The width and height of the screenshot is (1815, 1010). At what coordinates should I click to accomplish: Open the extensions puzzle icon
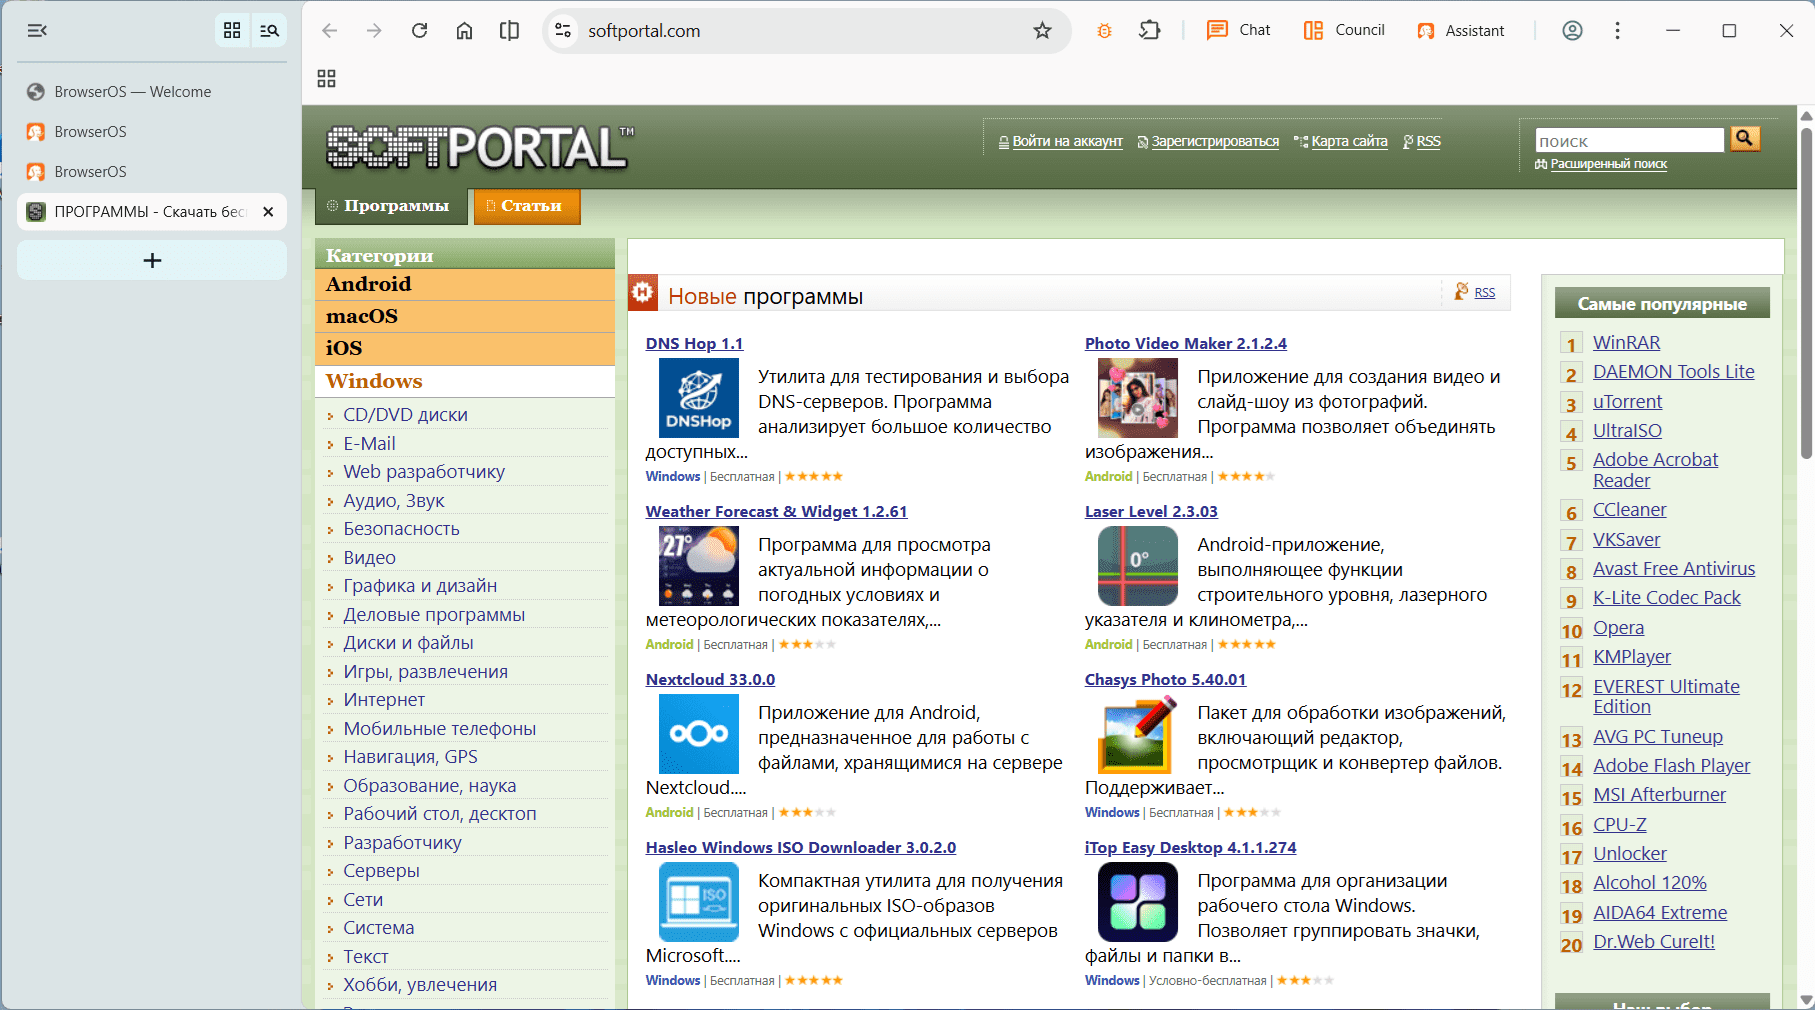point(1150,31)
